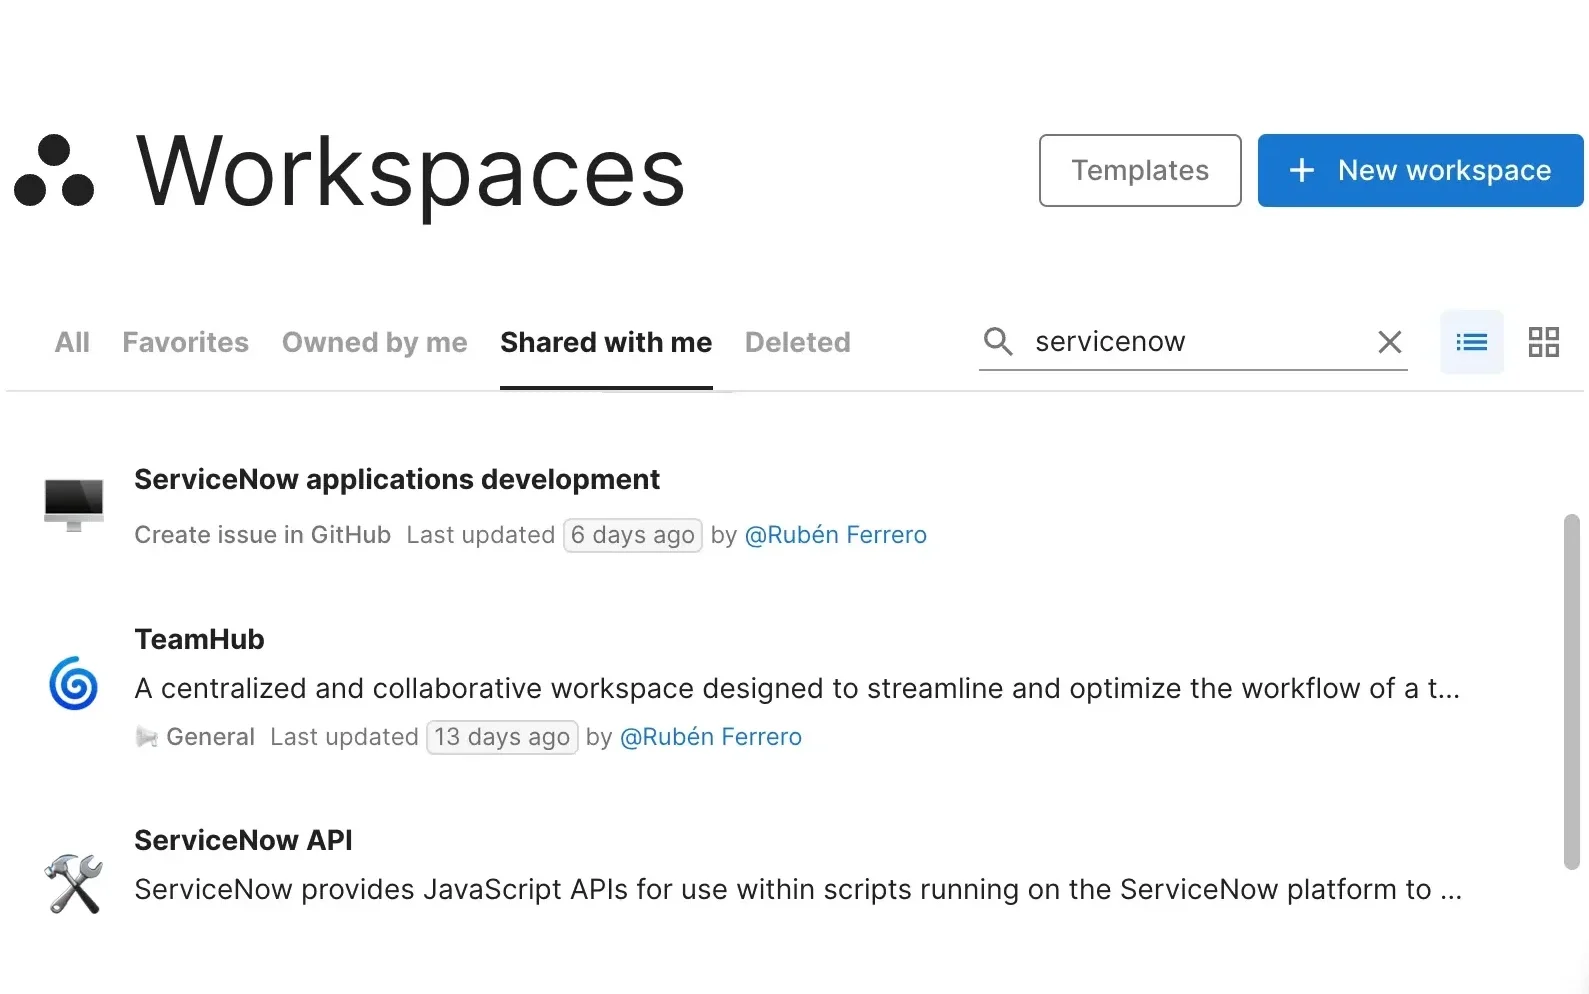This screenshot has height=994, width=1589.
Task: Show the Deleted tab
Action: tap(798, 342)
